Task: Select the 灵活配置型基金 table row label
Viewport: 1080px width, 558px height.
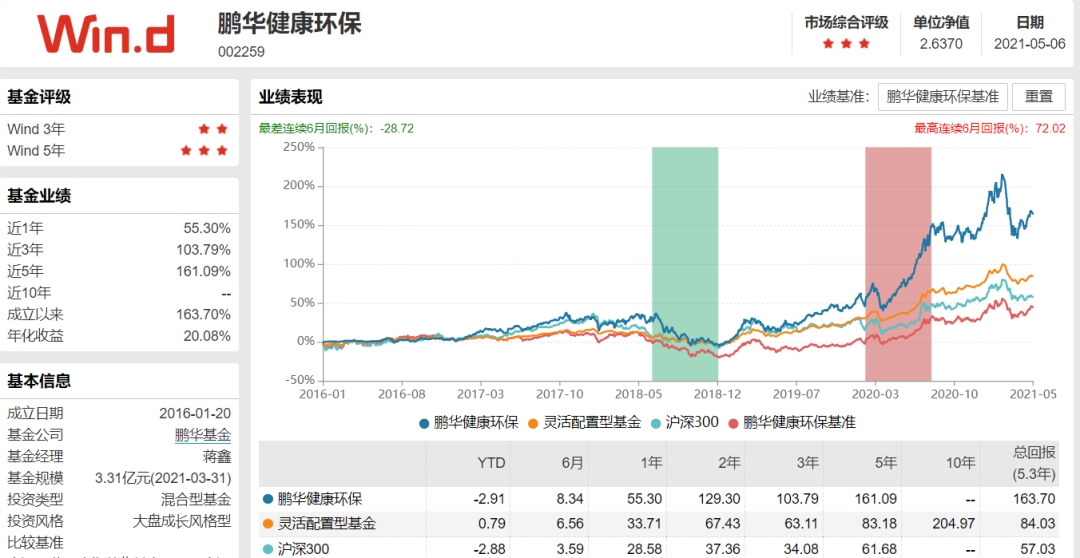Action: tap(327, 524)
